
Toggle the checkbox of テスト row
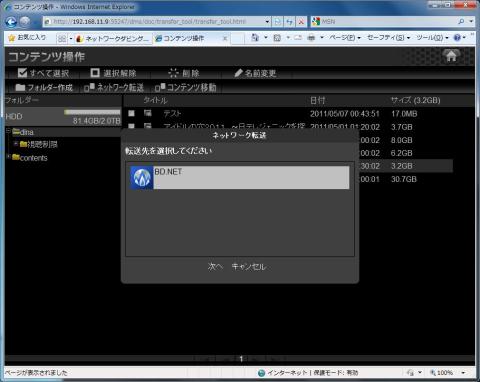132,113
